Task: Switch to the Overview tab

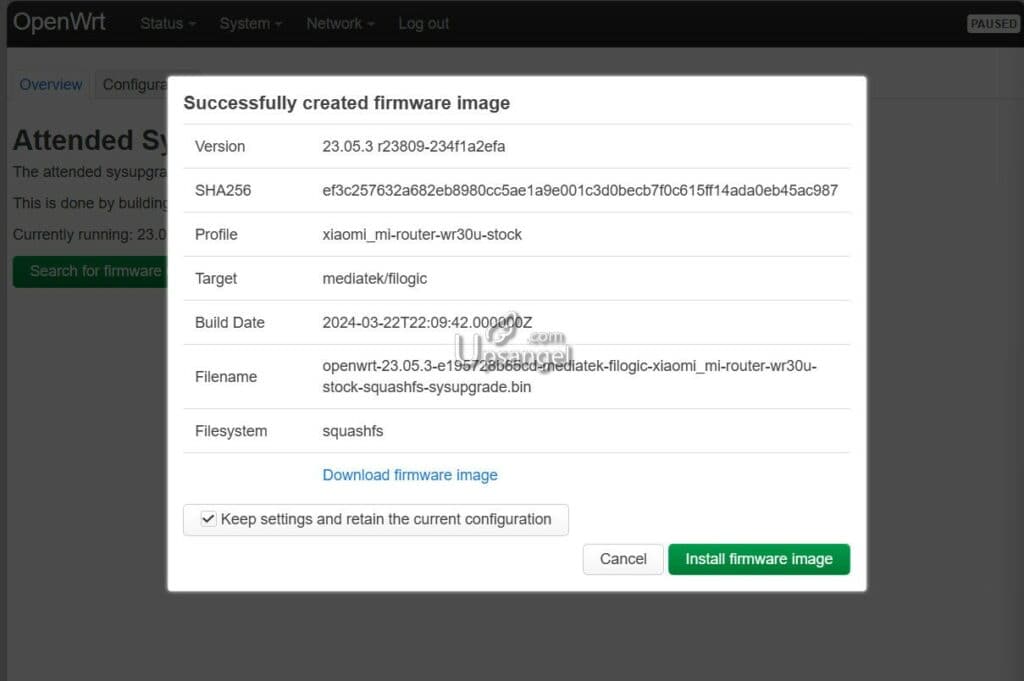Action: 50,85
